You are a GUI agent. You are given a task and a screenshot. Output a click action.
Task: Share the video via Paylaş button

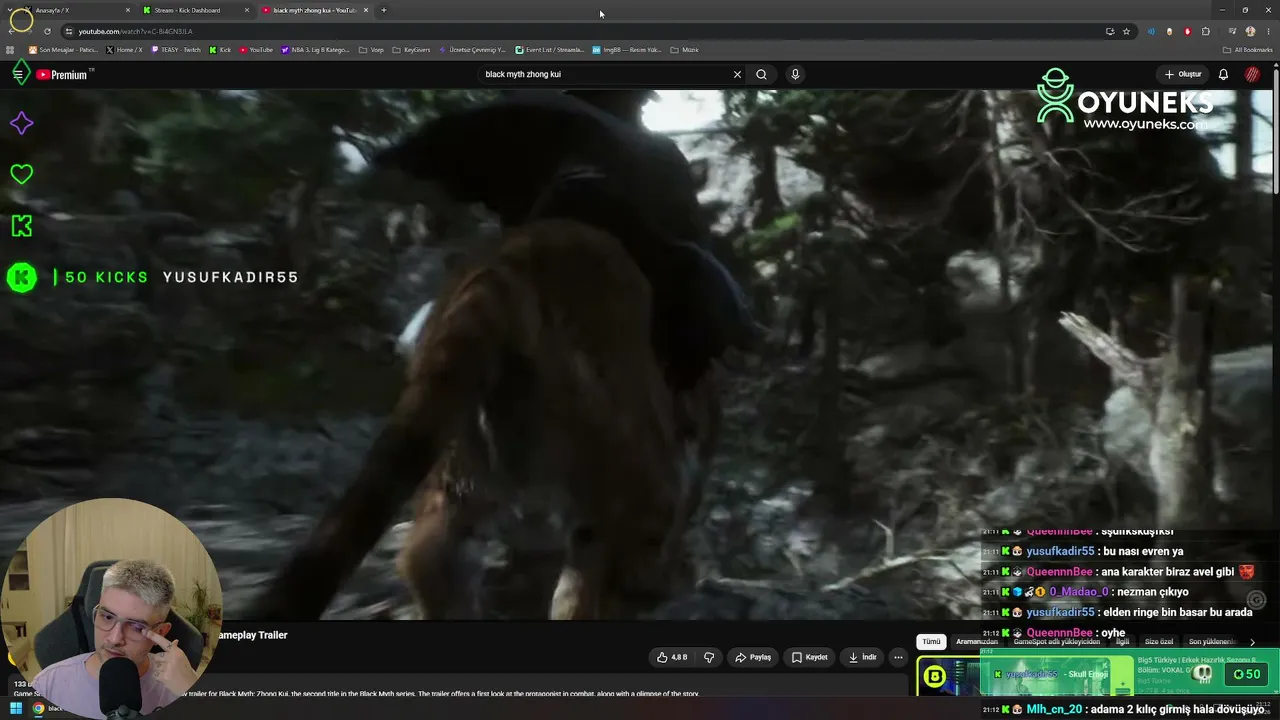pos(753,657)
